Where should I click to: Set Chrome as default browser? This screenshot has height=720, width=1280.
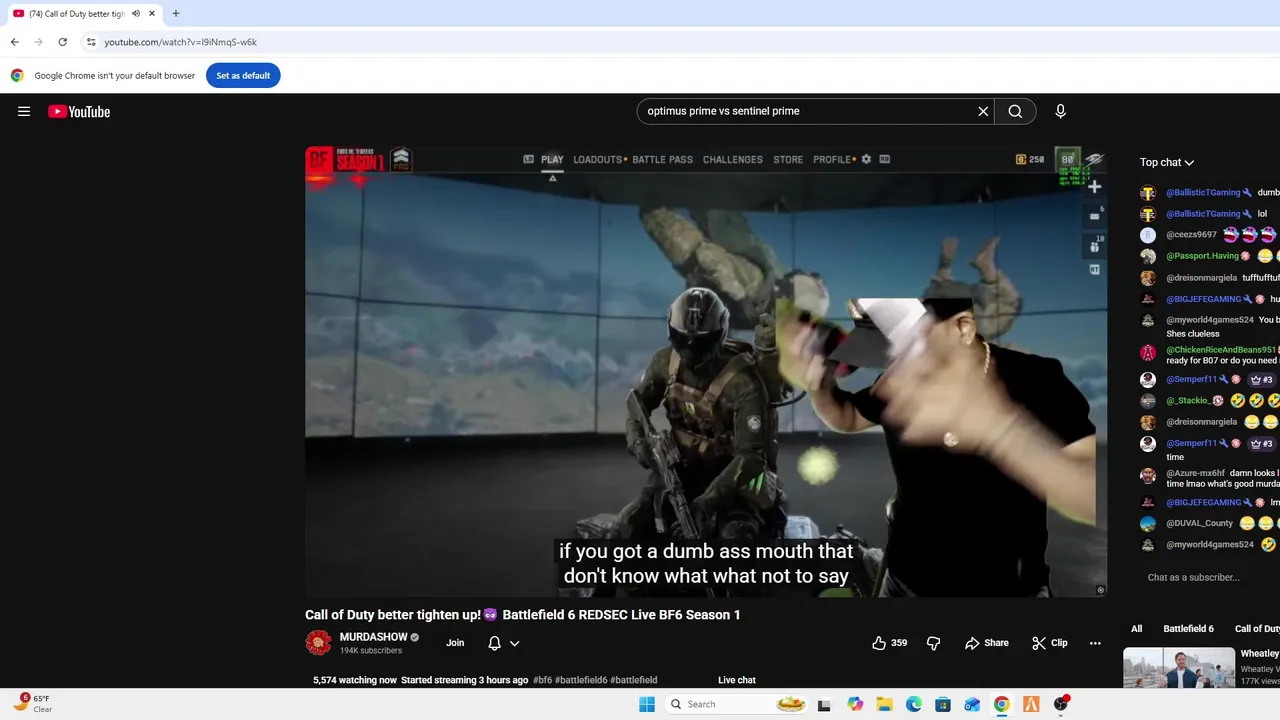pyautogui.click(x=243, y=75)
